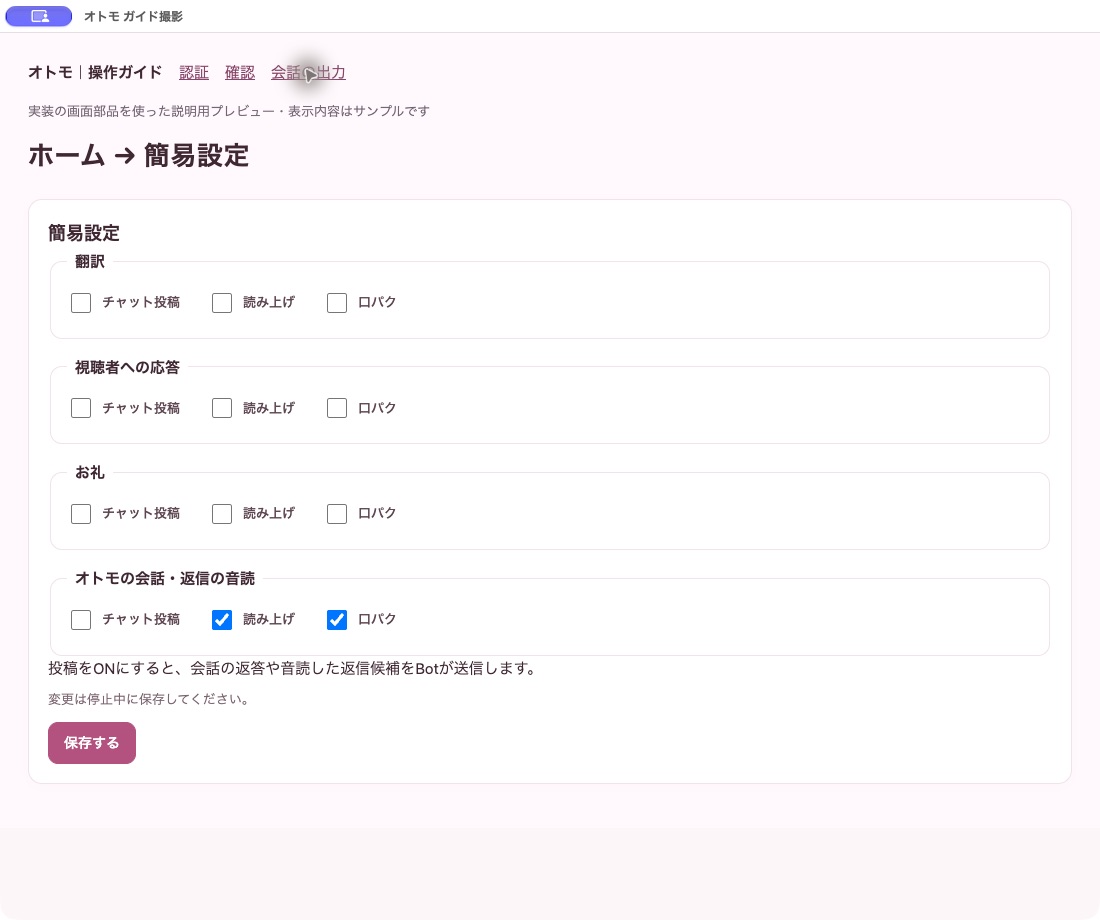
Task: Check チャット投稿 in 視聴者への応答 group
Action: tap(81, 408)
